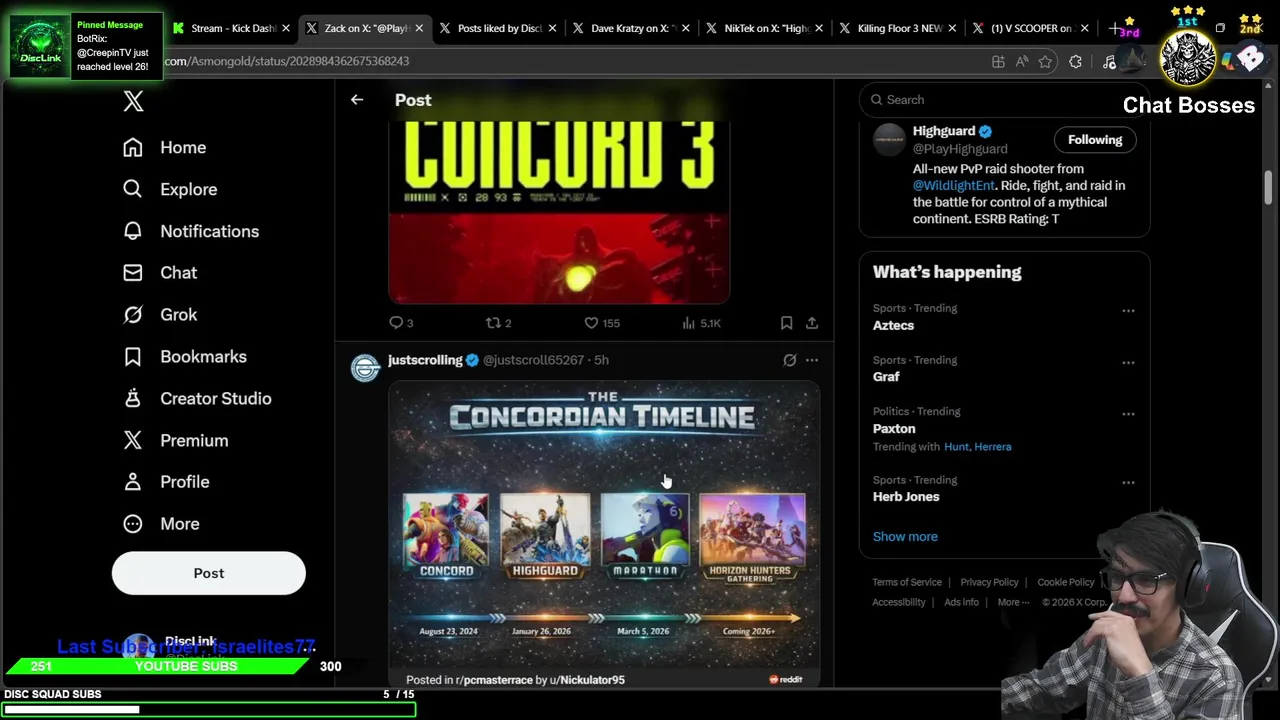
Task: Click the browser address bar URL
Action: click(x=286, y=61)
